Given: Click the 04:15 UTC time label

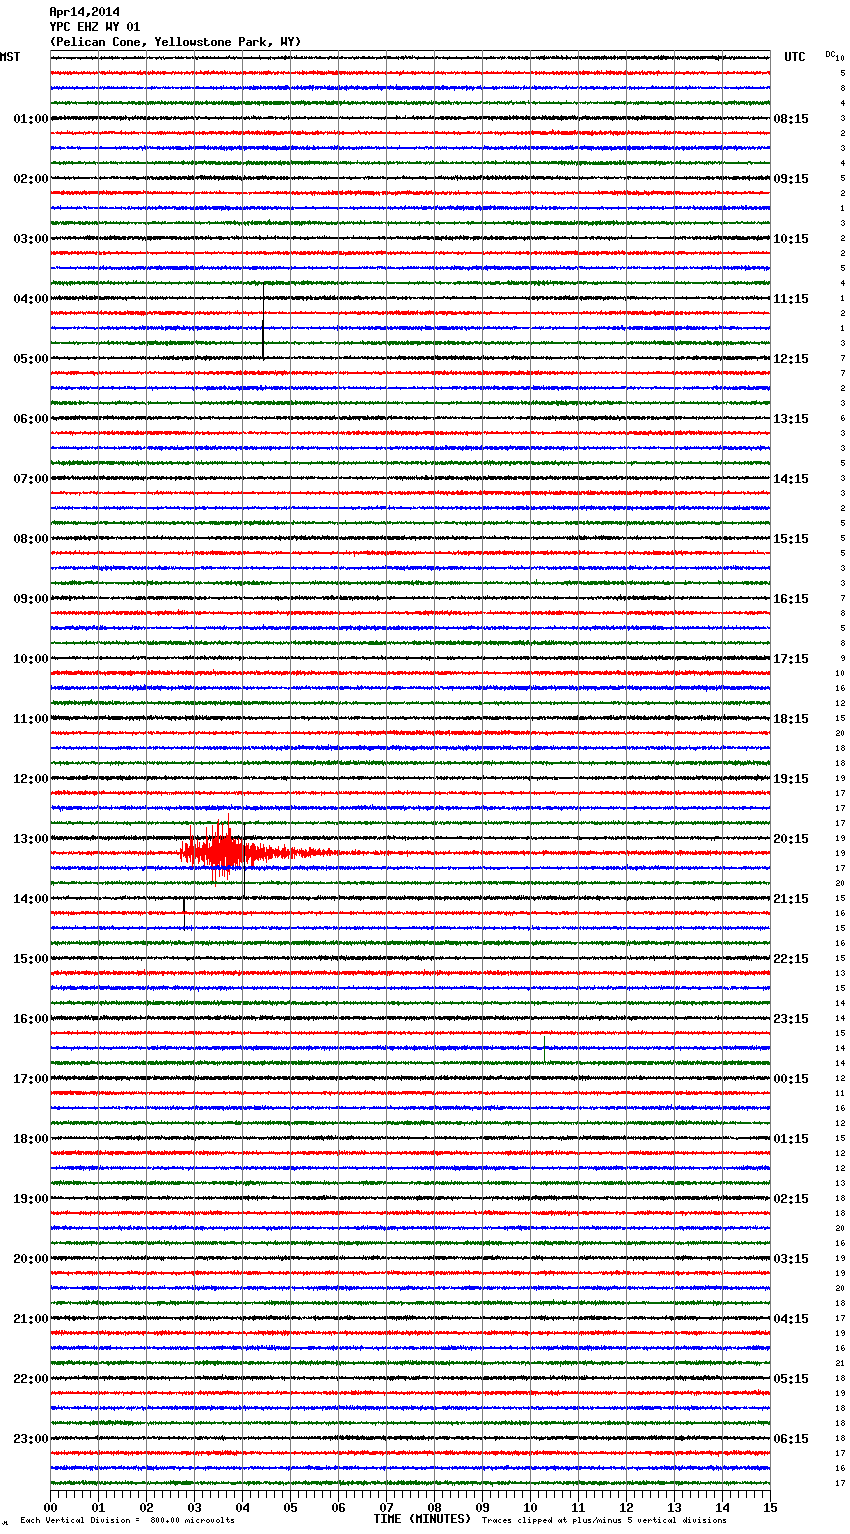Looking at the screenshot, I should 791,1319.
